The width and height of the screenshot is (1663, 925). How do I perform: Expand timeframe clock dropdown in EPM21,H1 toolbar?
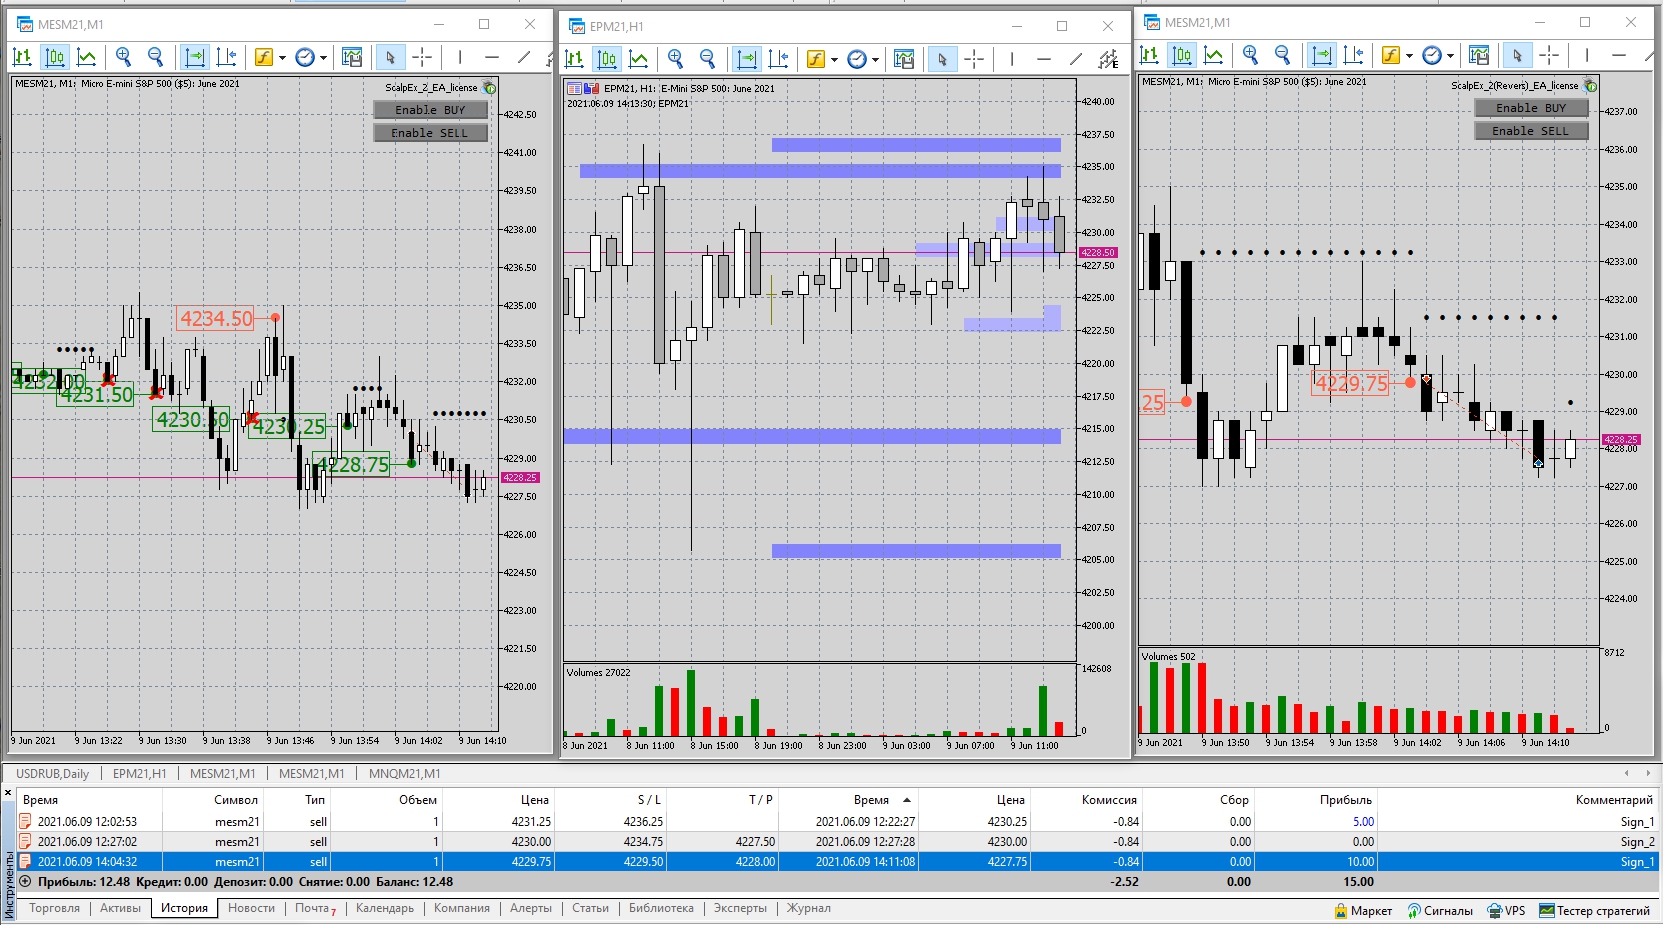tap(876, 60)
